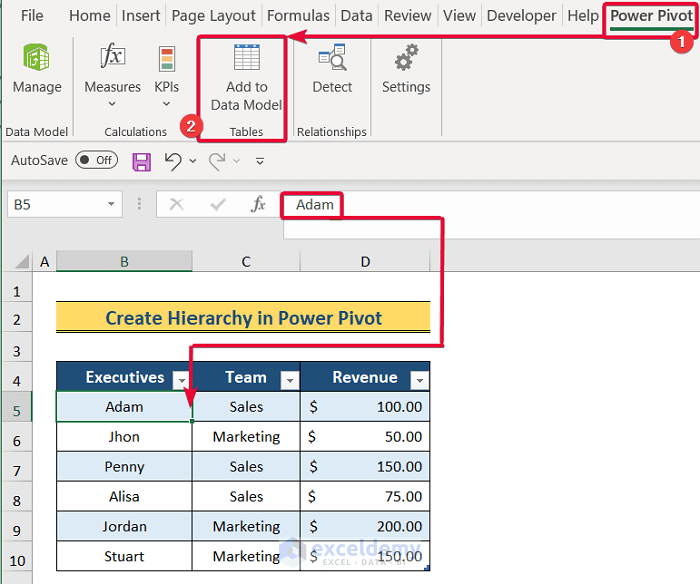Select cell containing Penny

tap(124, 467)
